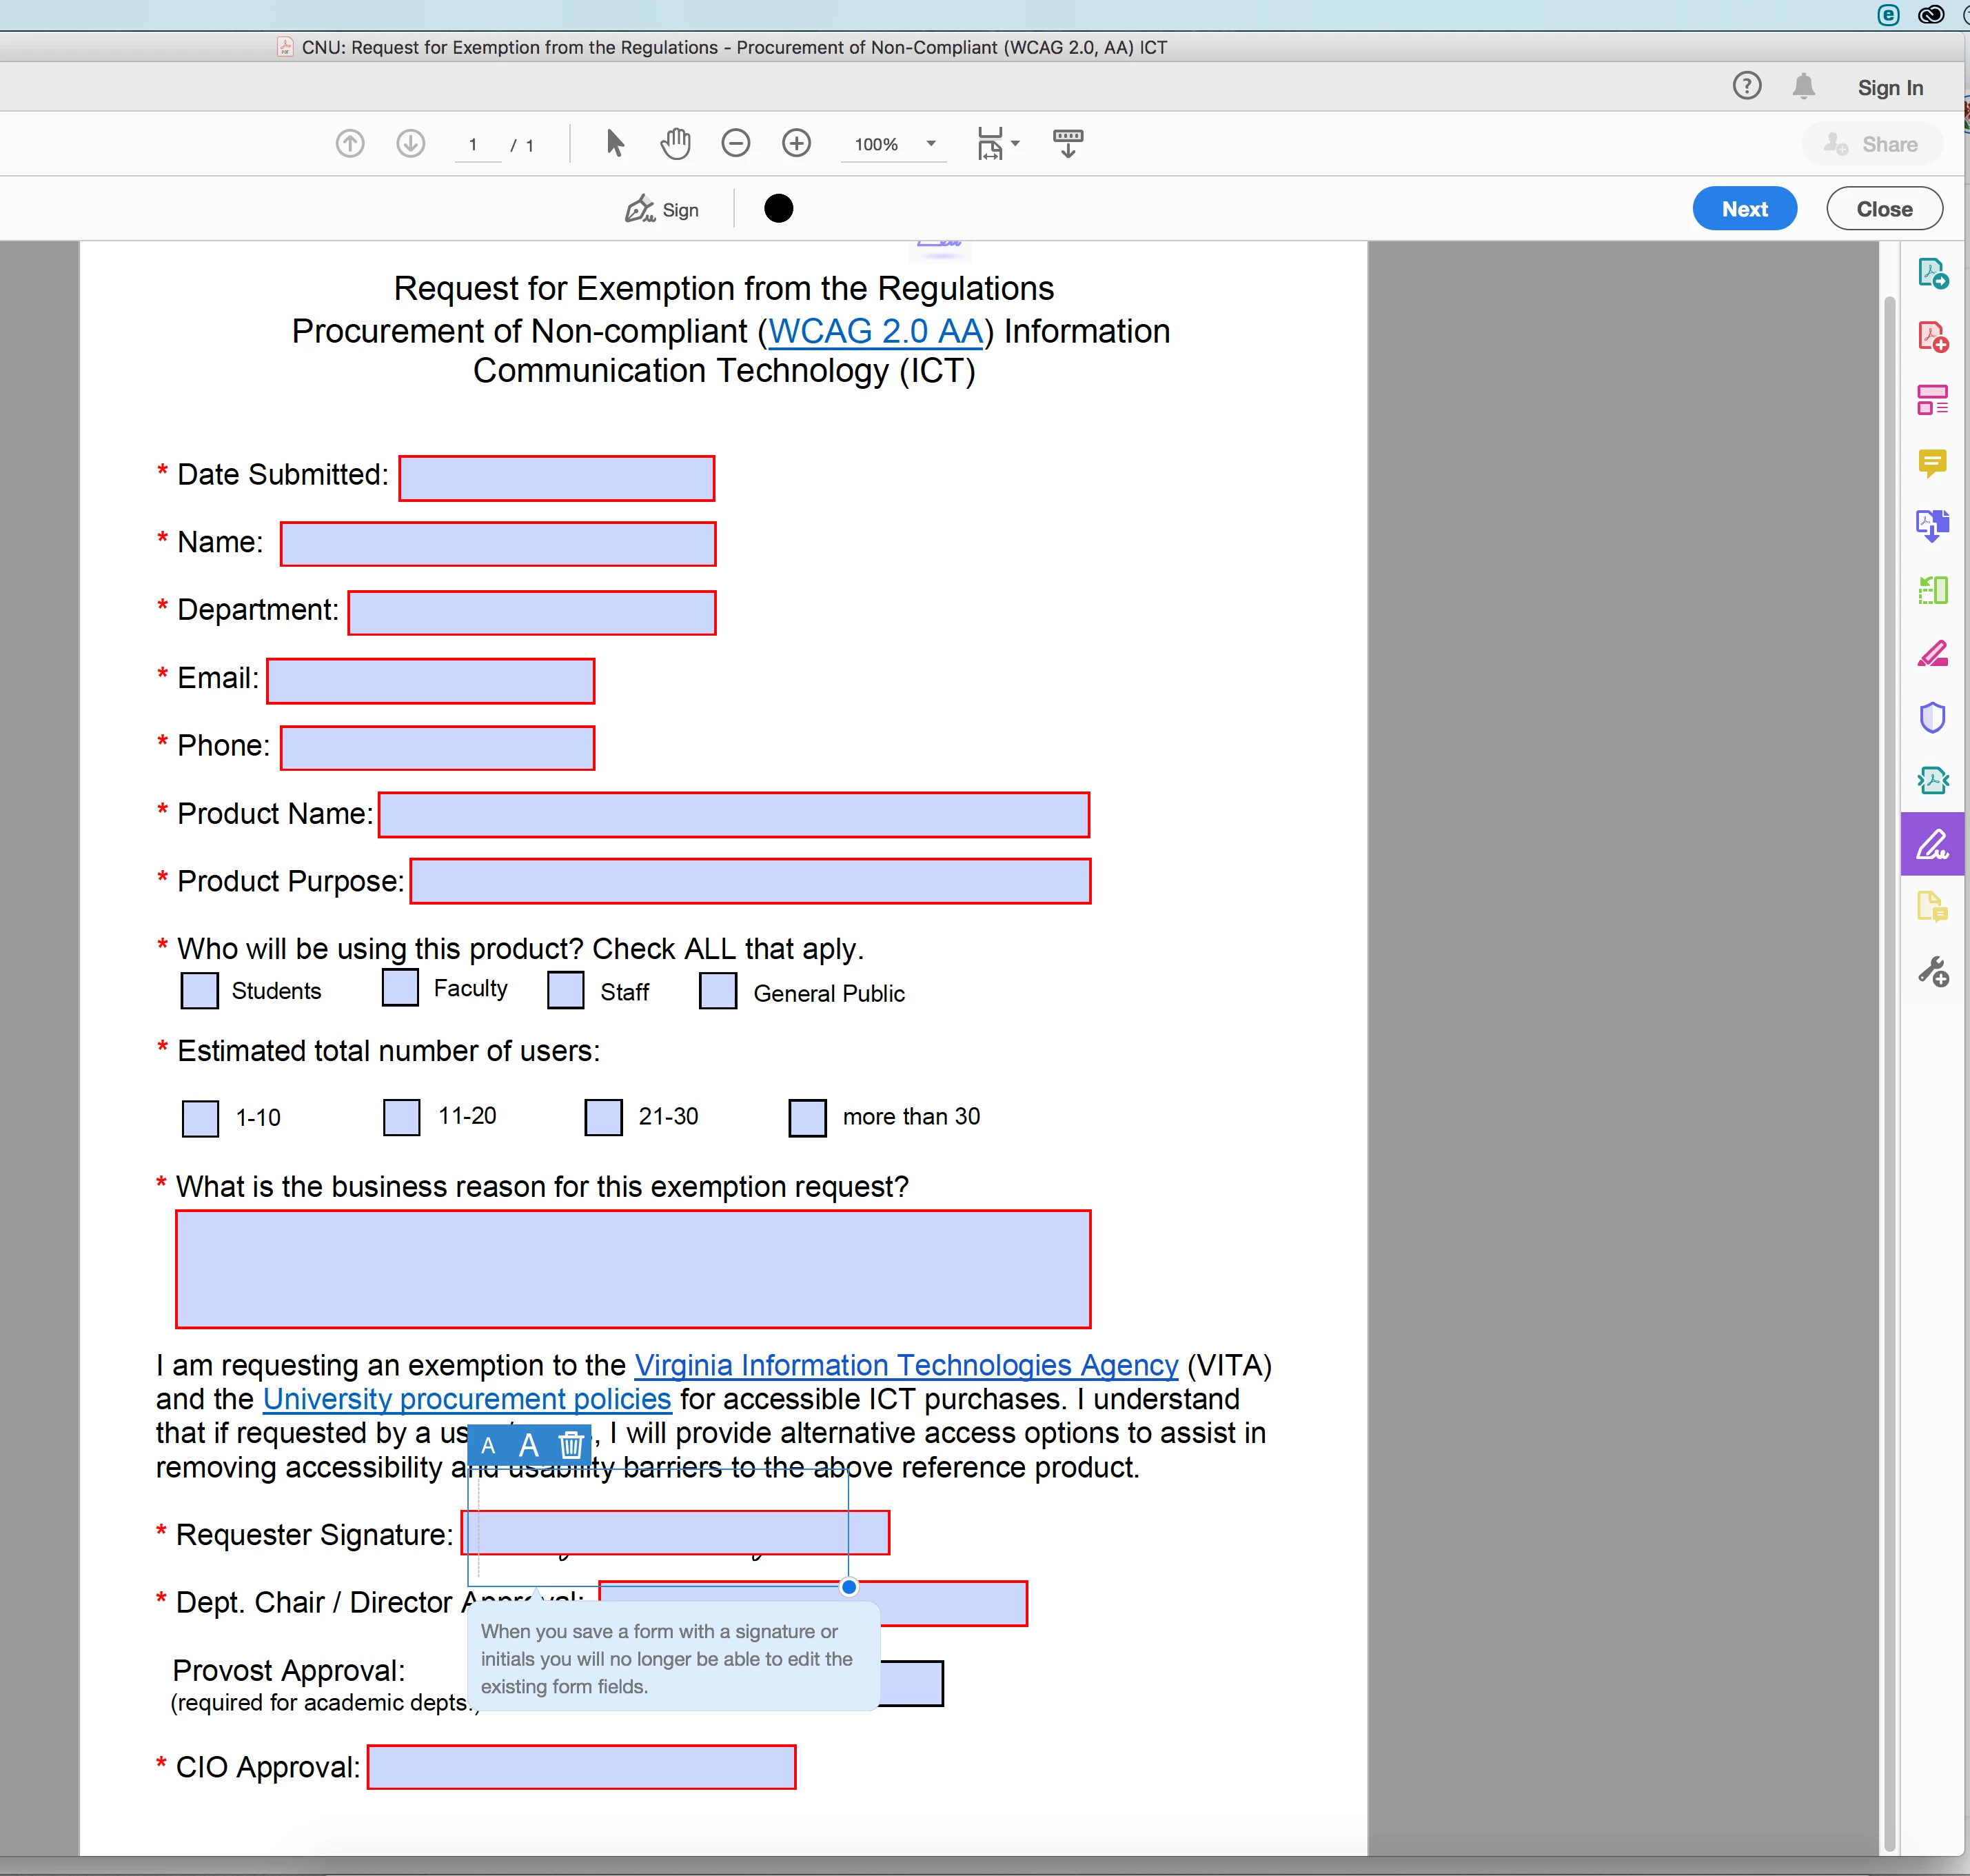Select the hand pan tool

(675, 144)
